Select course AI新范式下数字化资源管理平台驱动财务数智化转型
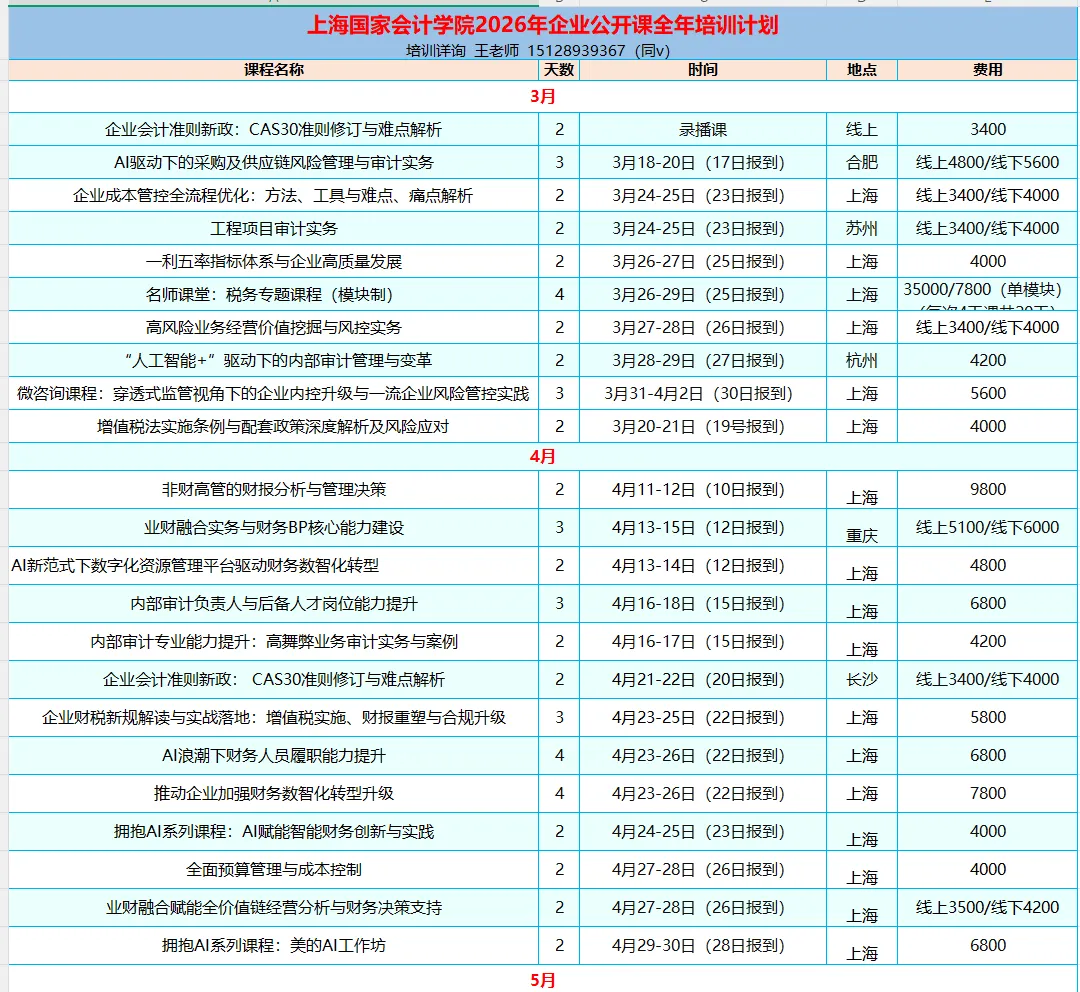1080x992 pixels. [273, 566]
